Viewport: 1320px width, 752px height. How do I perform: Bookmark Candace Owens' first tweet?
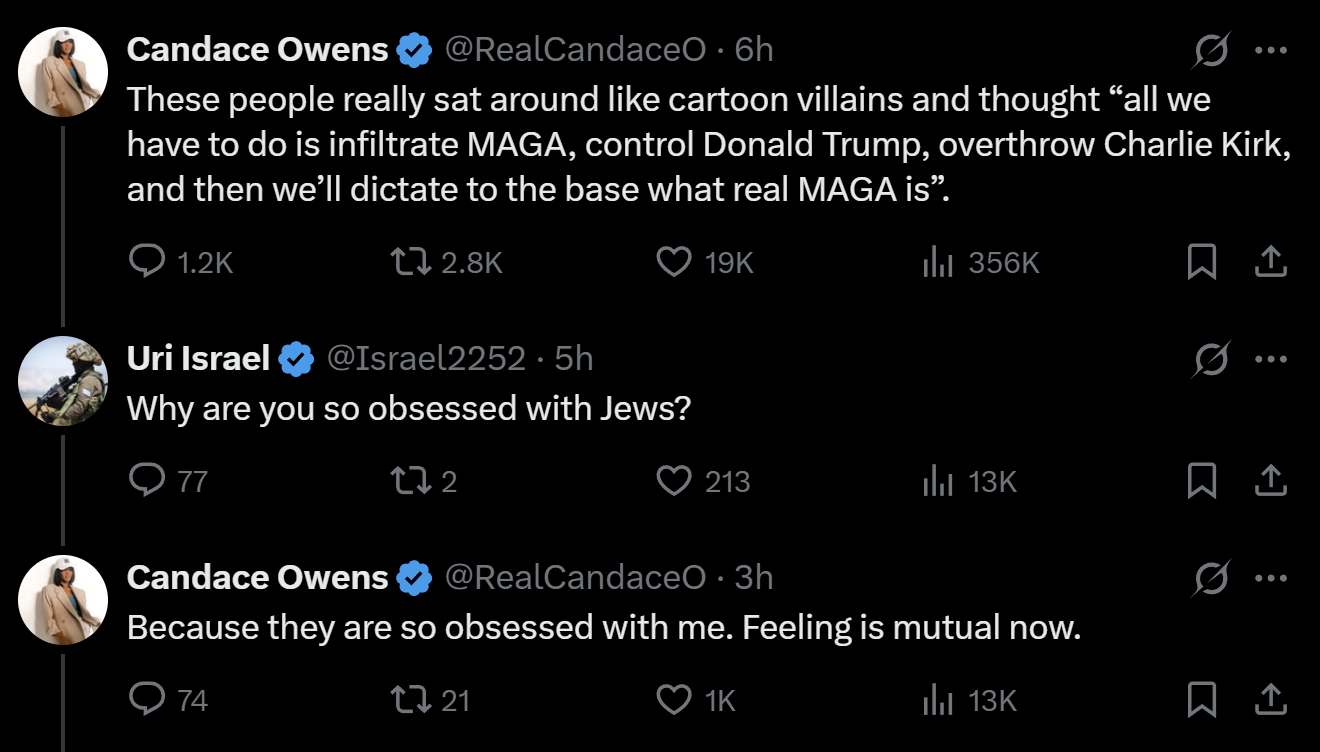1201,262
